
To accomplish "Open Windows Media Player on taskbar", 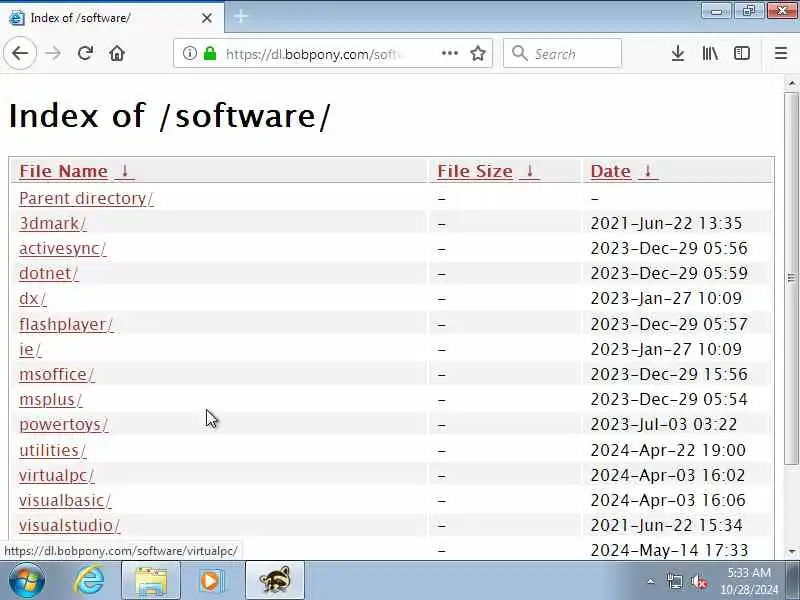I will tap(211, 580).
